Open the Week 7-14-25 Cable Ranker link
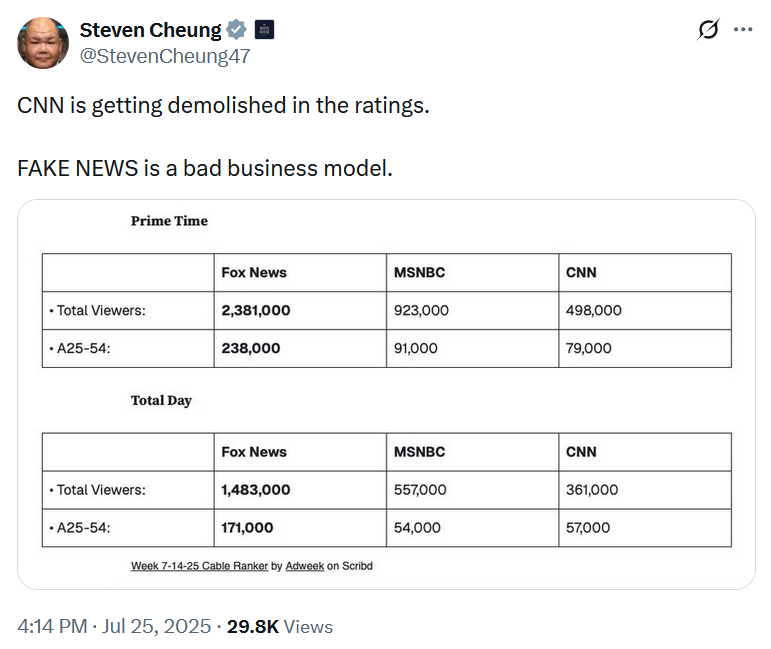Image resolution: width=771 pixels, height=649 pixels. pos(199,566)
